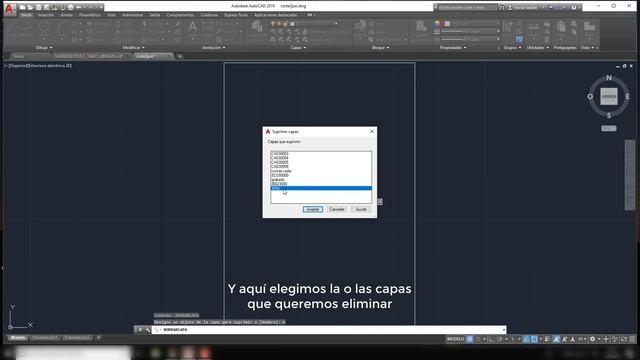Click the Plot printer icon in quick access toolbar

click(71, 7)
